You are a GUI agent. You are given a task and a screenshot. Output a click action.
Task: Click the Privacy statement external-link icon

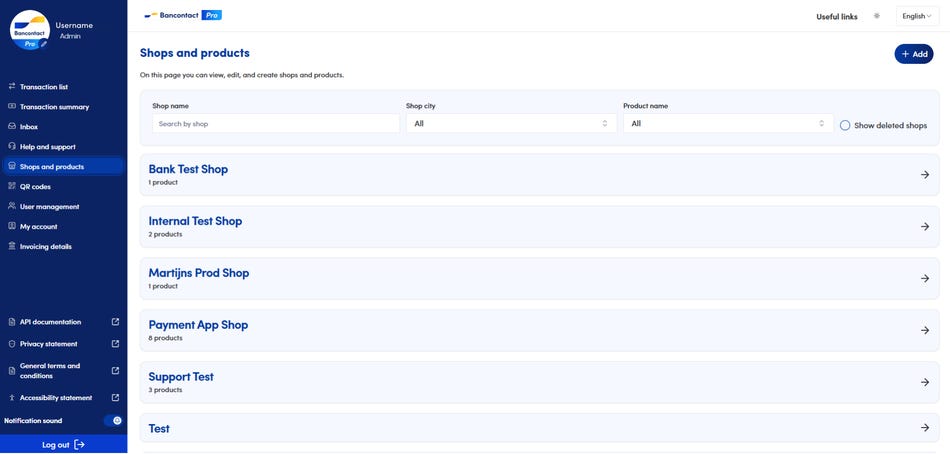pyautogui.click(x=116, y=344)
